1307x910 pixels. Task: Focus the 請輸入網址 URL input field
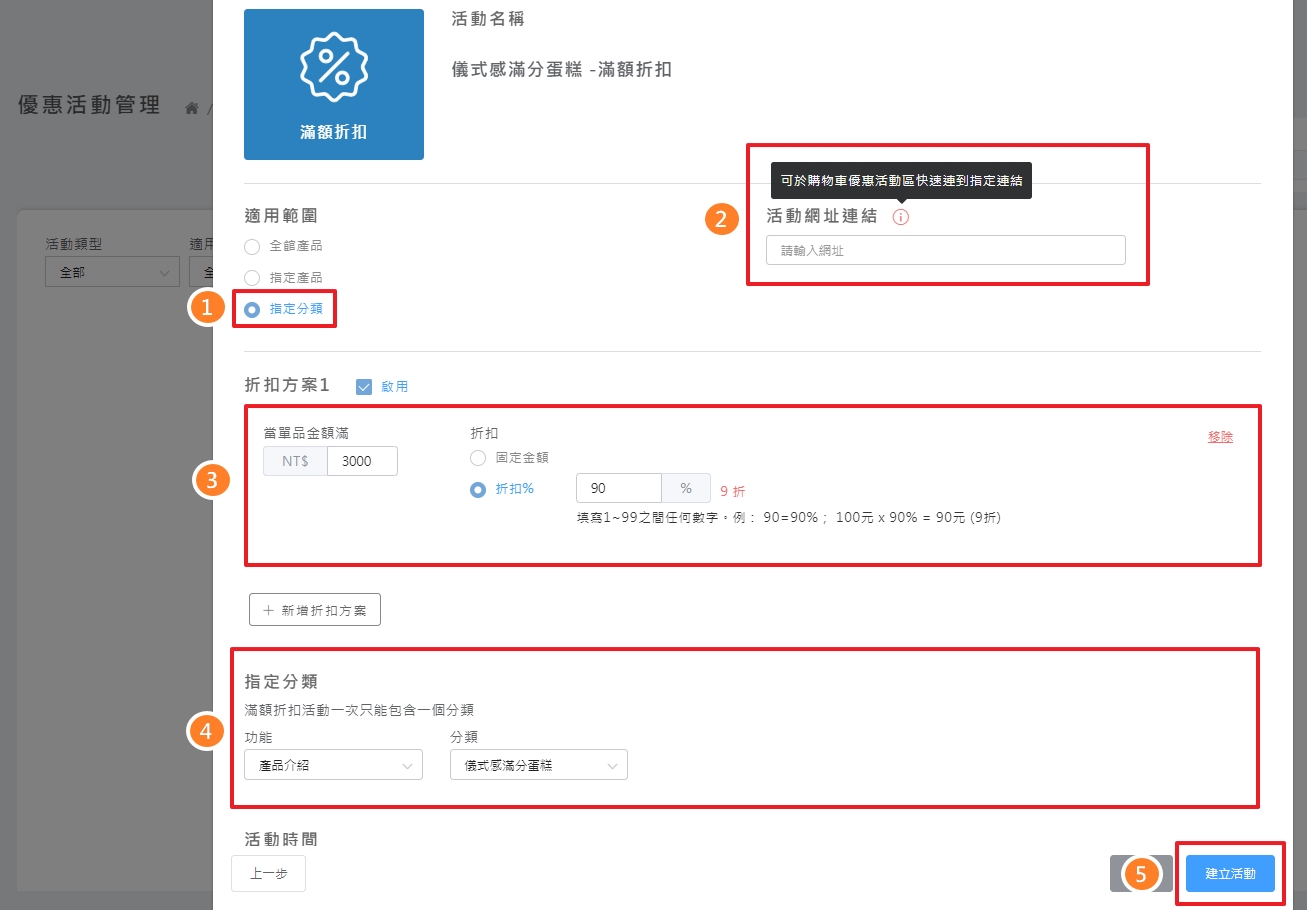pos(945,250)
